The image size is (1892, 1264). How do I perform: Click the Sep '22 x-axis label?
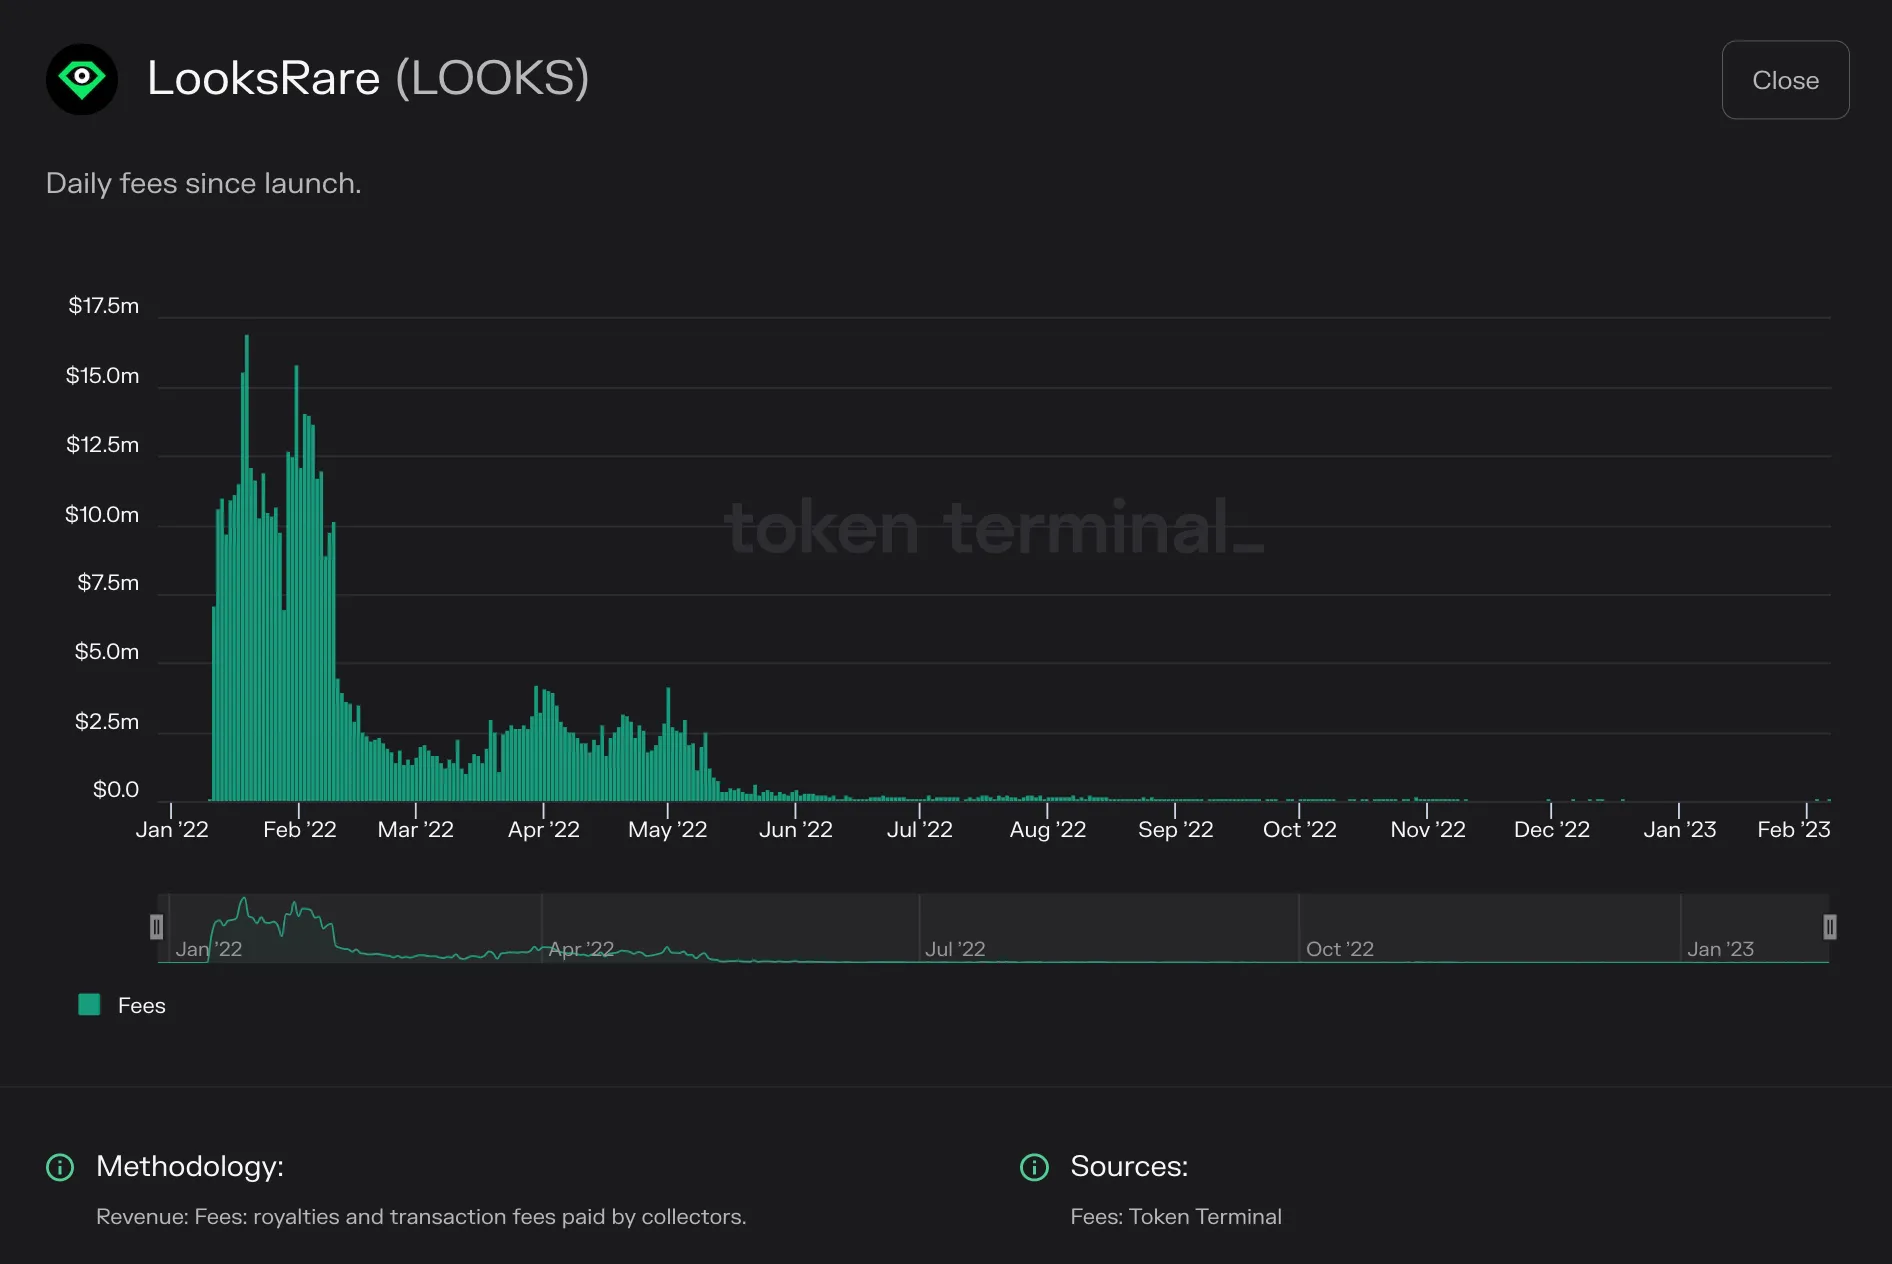coord(1176,830)
